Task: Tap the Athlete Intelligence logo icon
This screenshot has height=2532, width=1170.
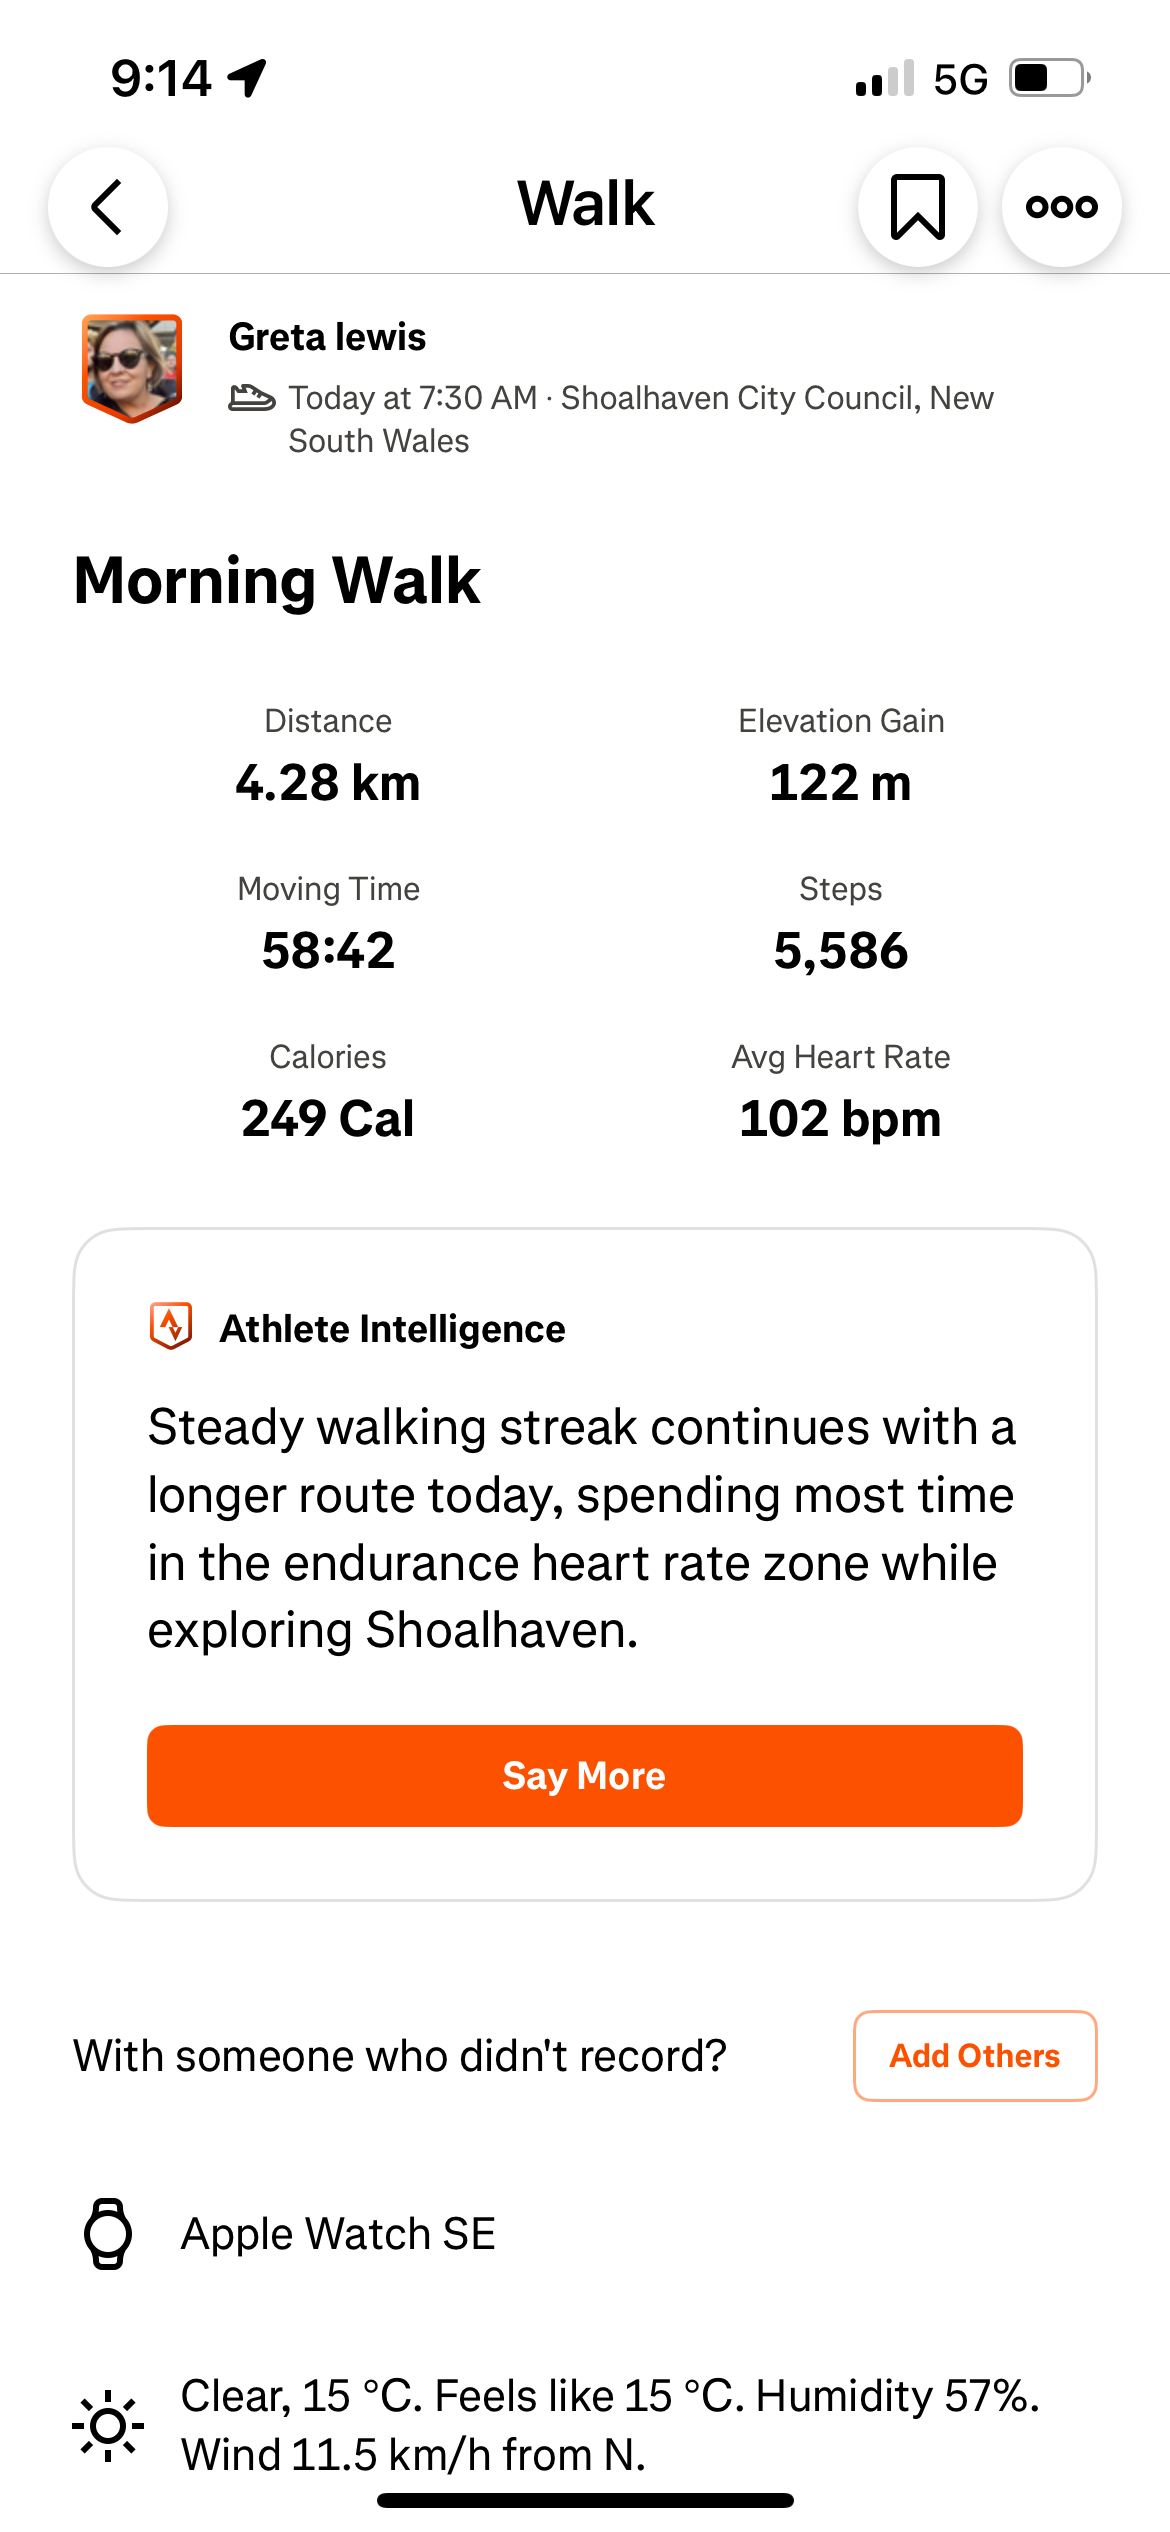Action: [171, 1327]
